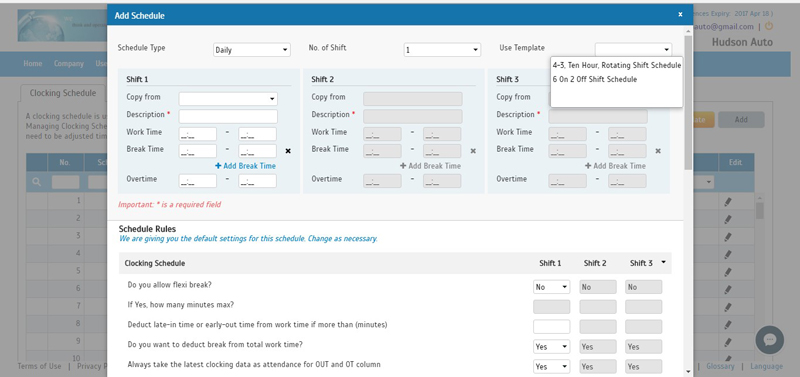Open the No. of Shift dropdown

442,50
